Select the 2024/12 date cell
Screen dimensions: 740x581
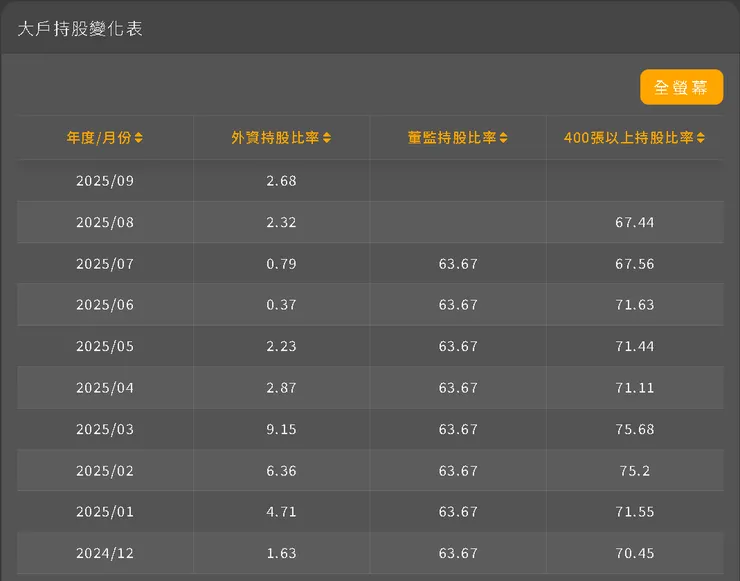pos(105,553)
